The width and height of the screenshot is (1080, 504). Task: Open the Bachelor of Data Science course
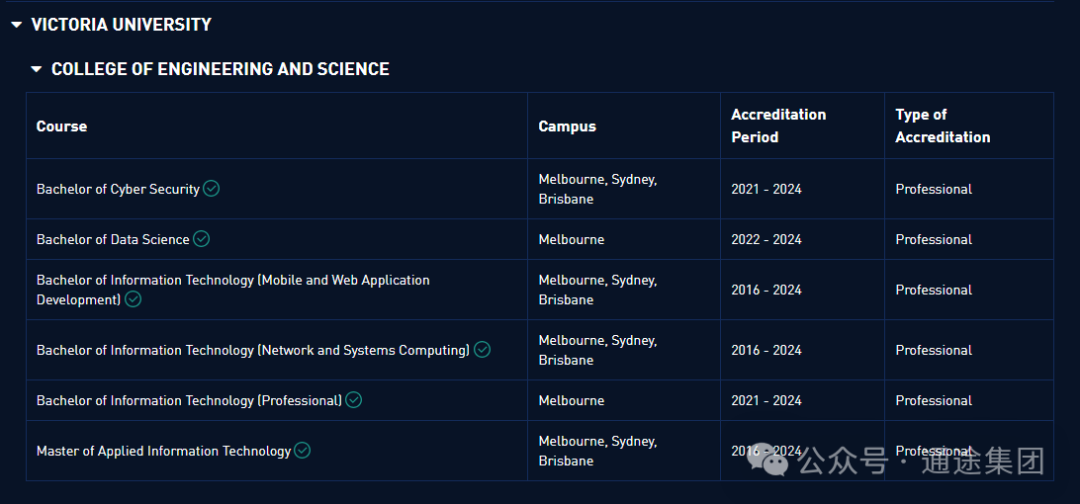coord(113,240)
